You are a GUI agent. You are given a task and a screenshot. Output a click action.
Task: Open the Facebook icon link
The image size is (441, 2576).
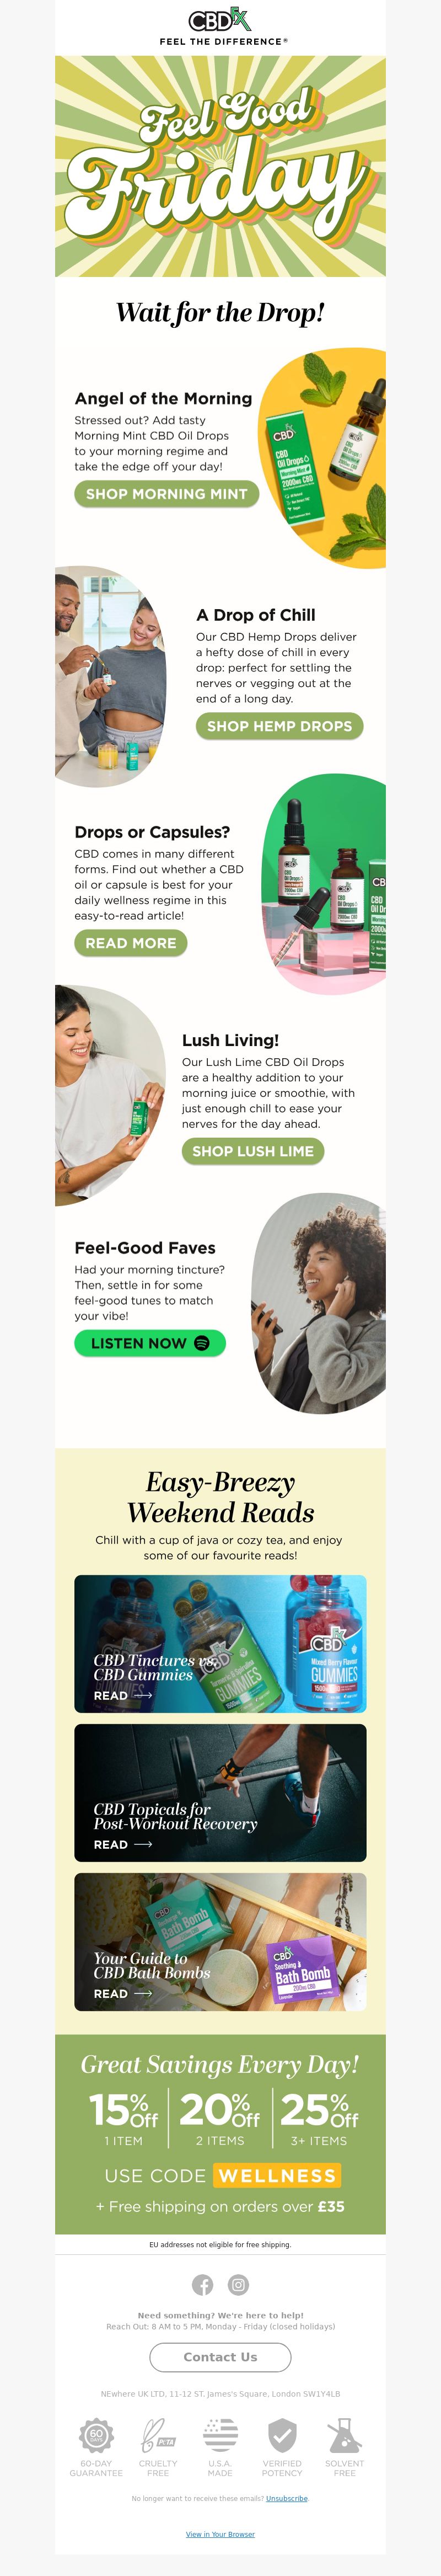pos(203,2284)
